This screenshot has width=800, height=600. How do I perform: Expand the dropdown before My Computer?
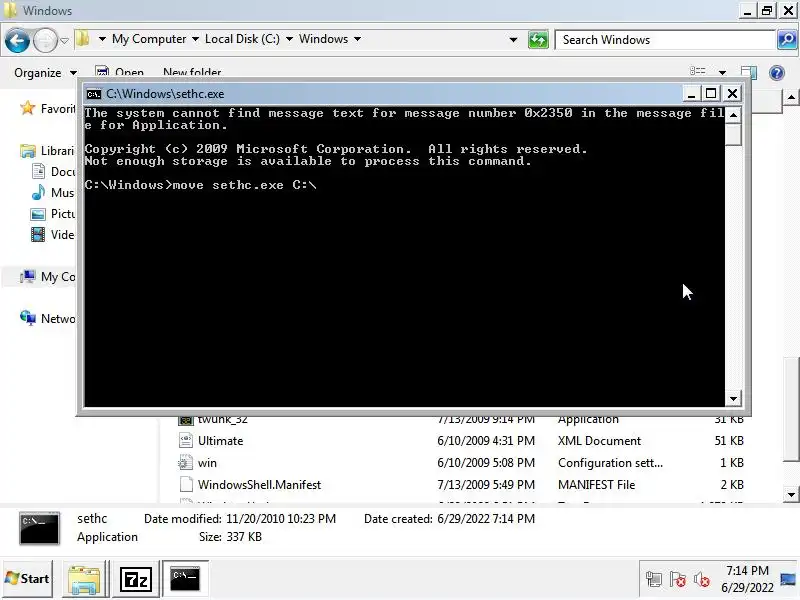click(x=102, y=39)
